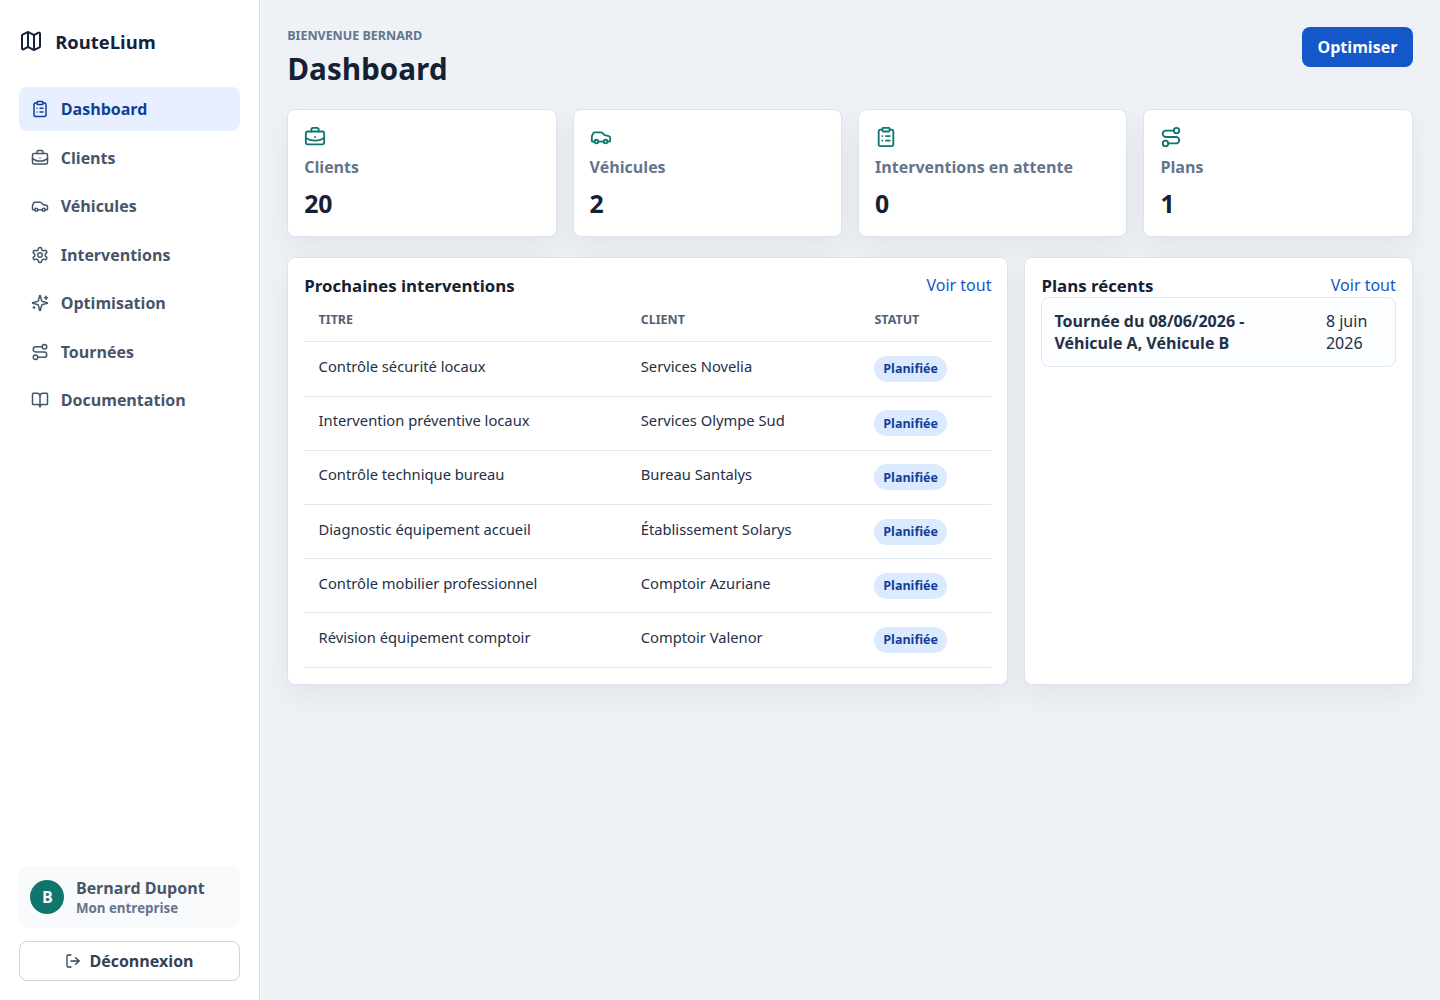
Task: Click the Mon entreprise label
Action: tap(127, 908)
